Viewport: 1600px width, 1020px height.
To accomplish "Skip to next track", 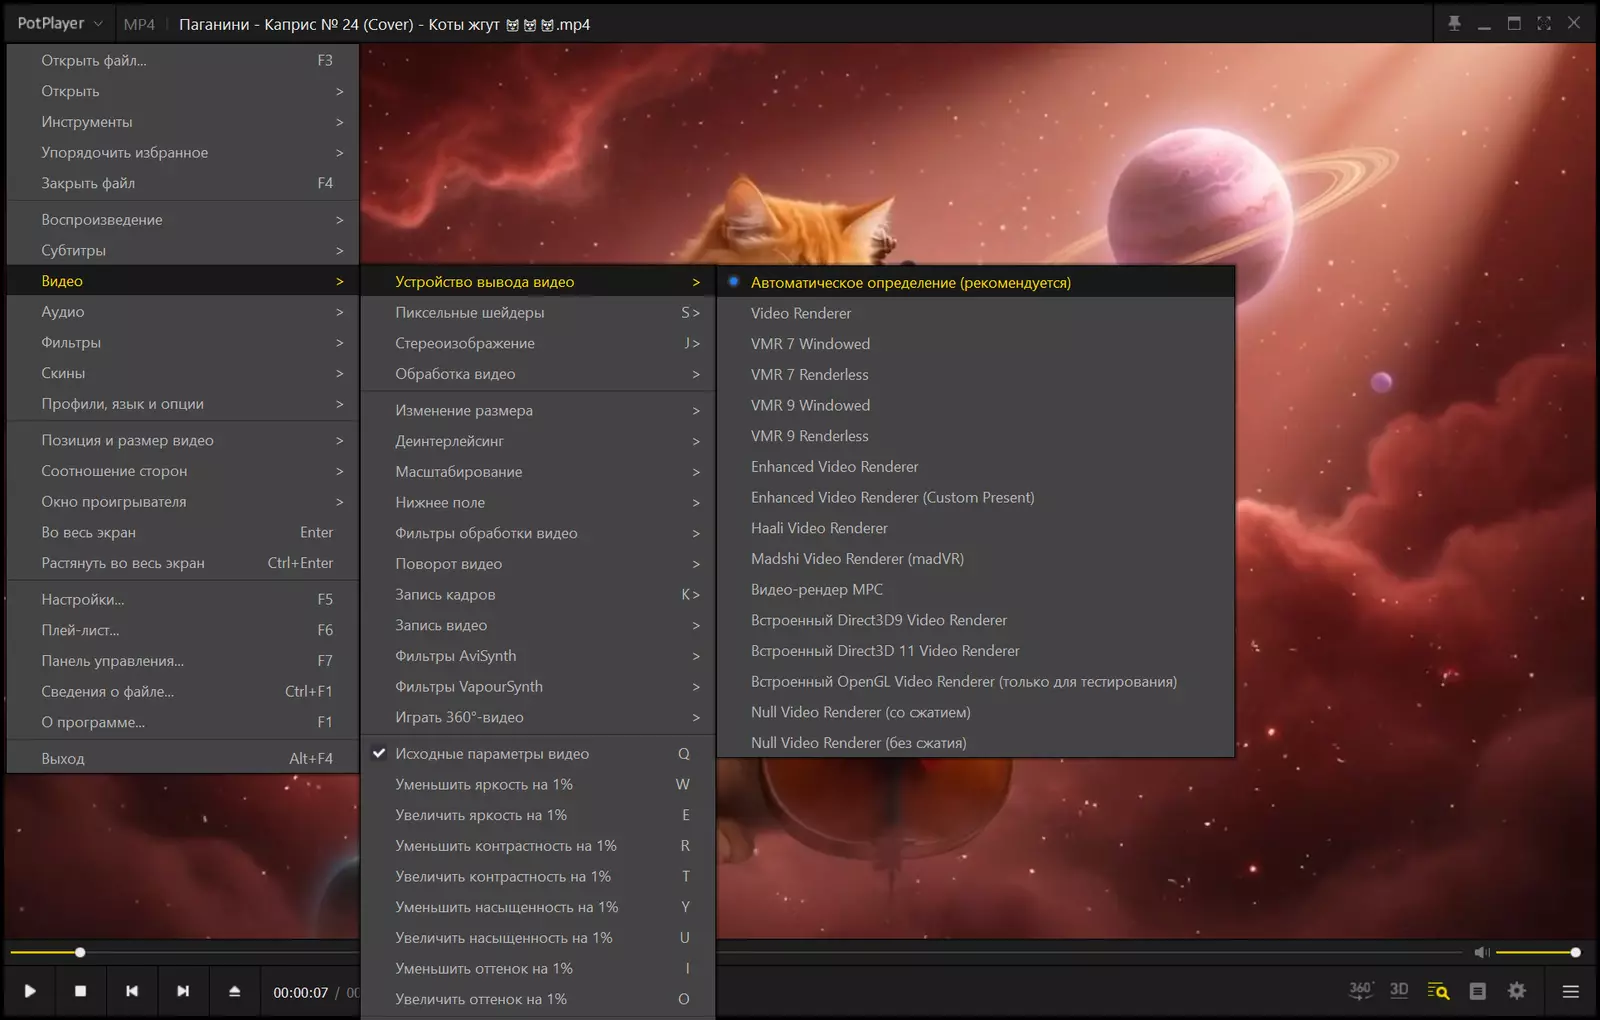I will click(x=183, y=991).
